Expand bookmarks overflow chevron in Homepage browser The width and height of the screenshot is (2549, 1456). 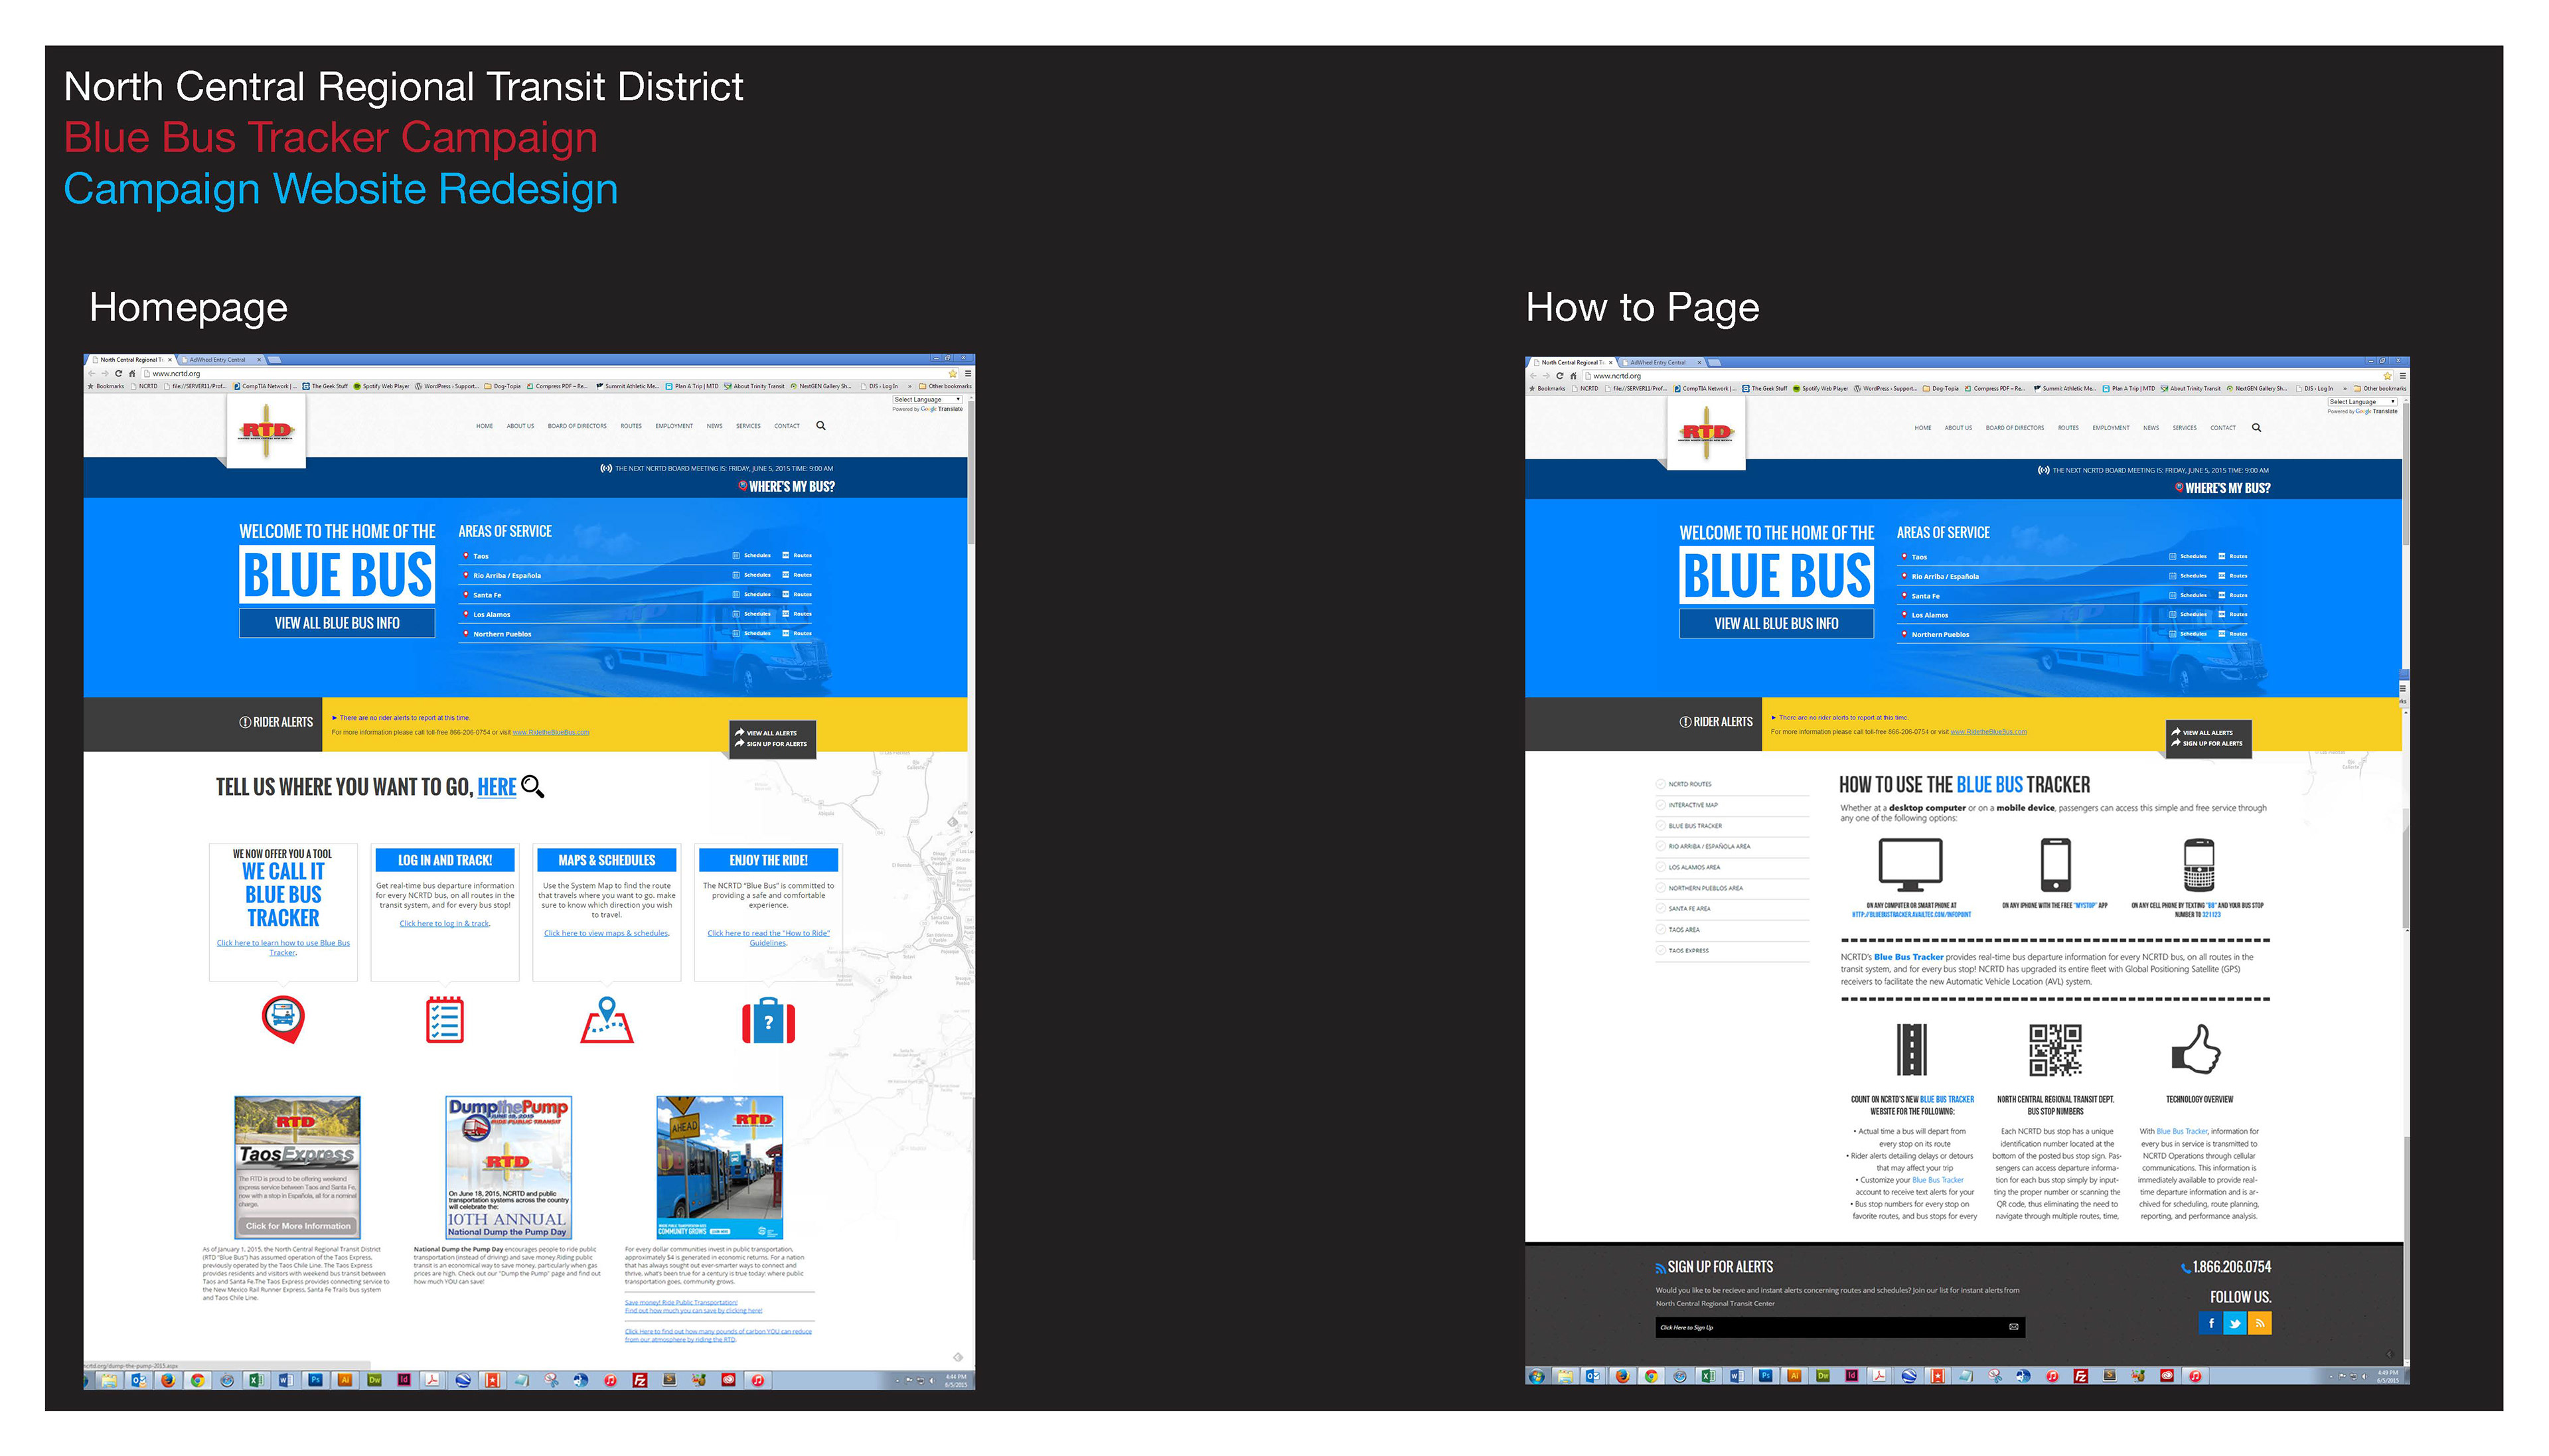point(909,386)
